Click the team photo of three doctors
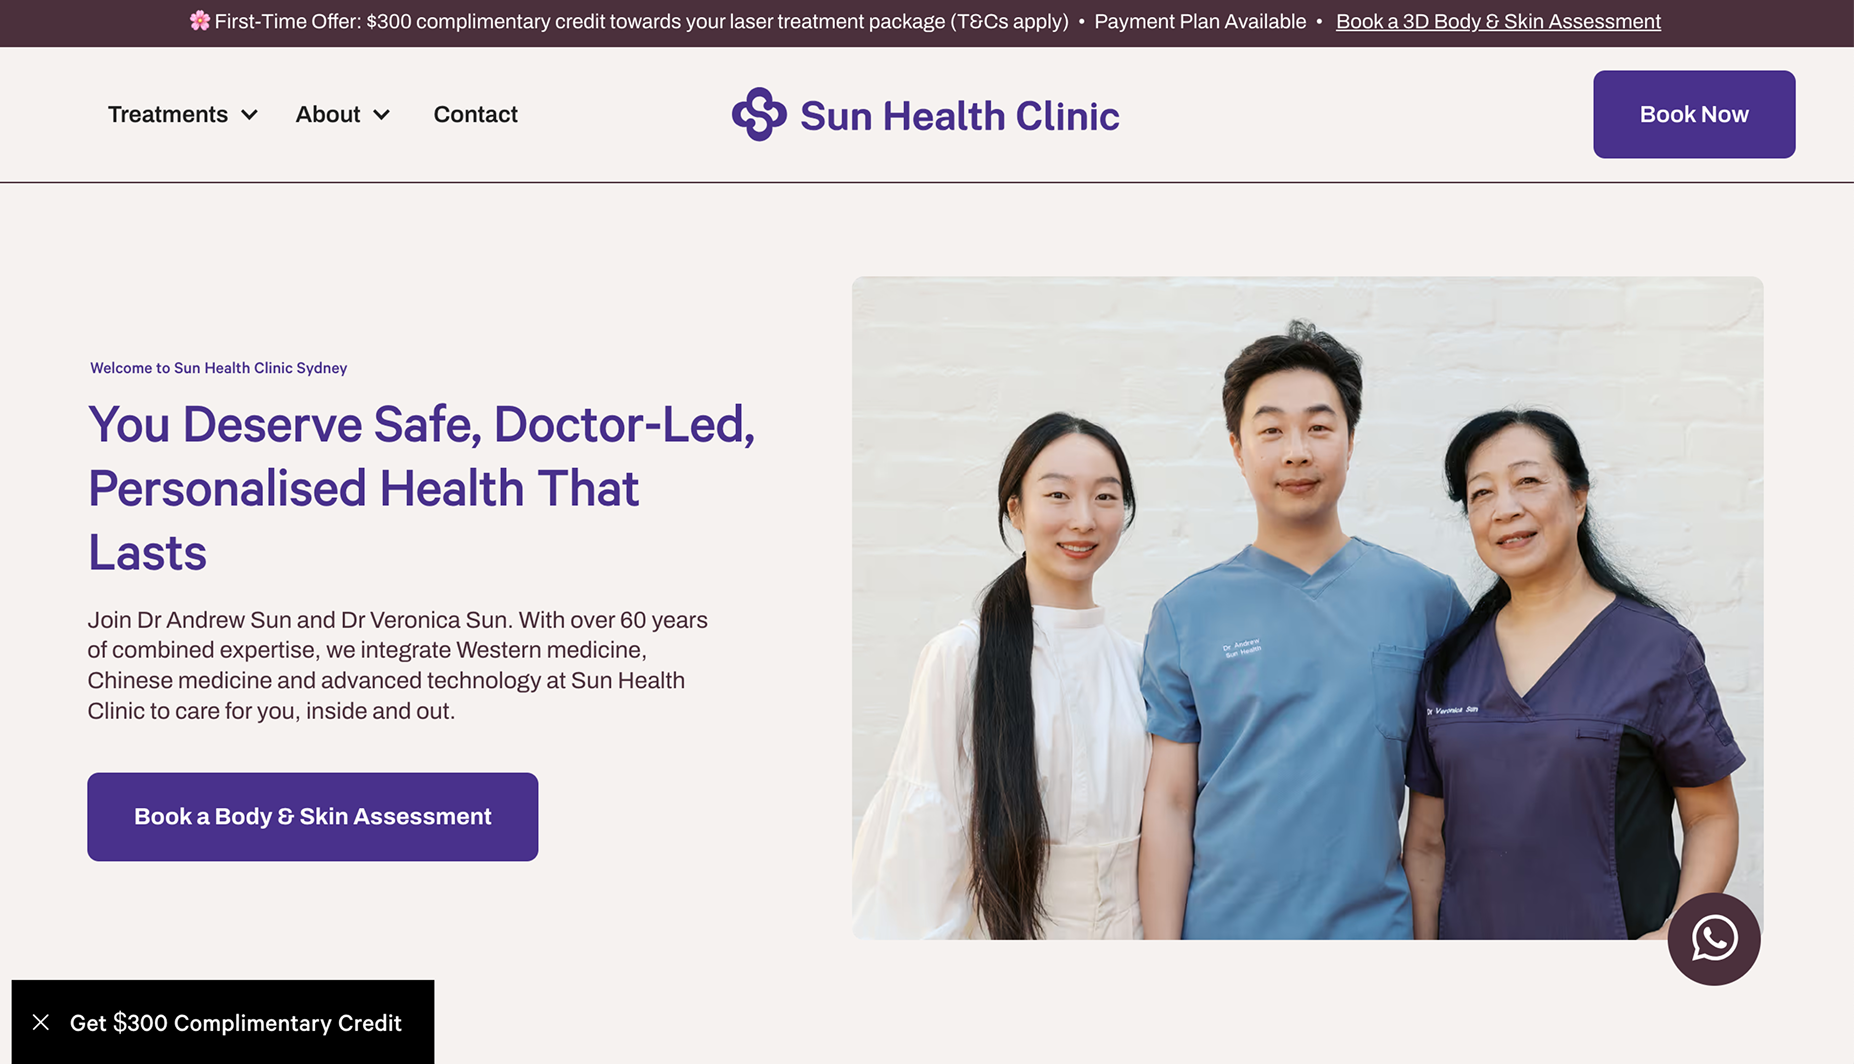Screen dimensions: 1854x1064 (1307, 608)
